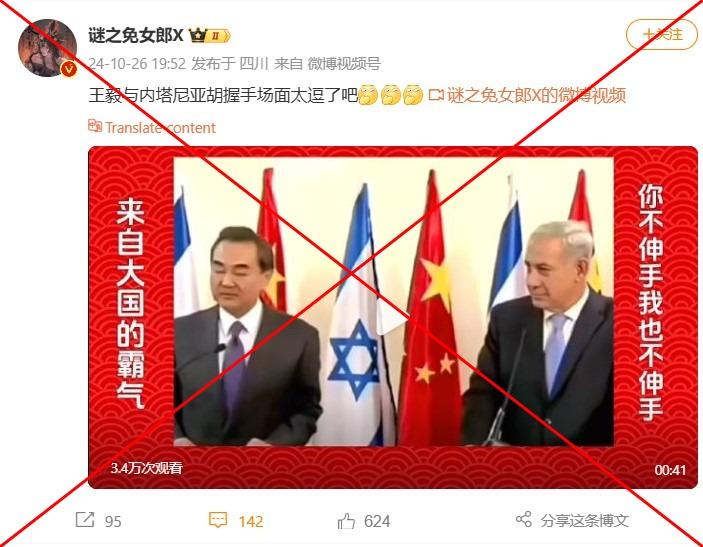
Task: Click the translate icon beside Translate content
Action: click(x=95, y=126)
